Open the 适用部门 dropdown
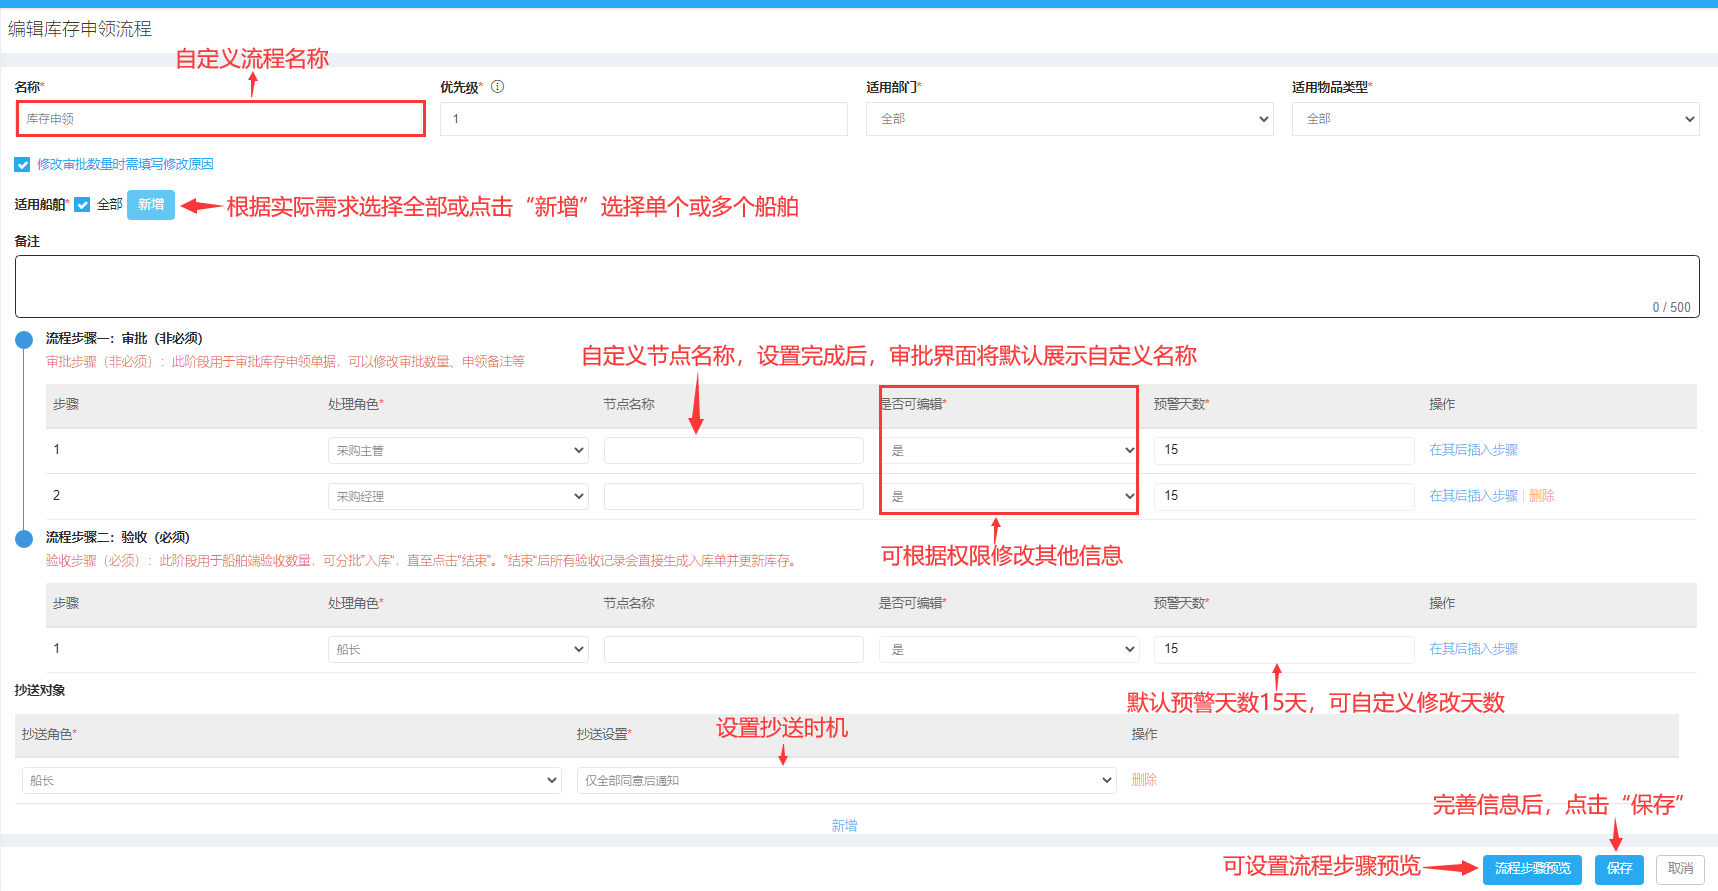The height and width of the screenshot is (891, 1718). (1070, 119)
